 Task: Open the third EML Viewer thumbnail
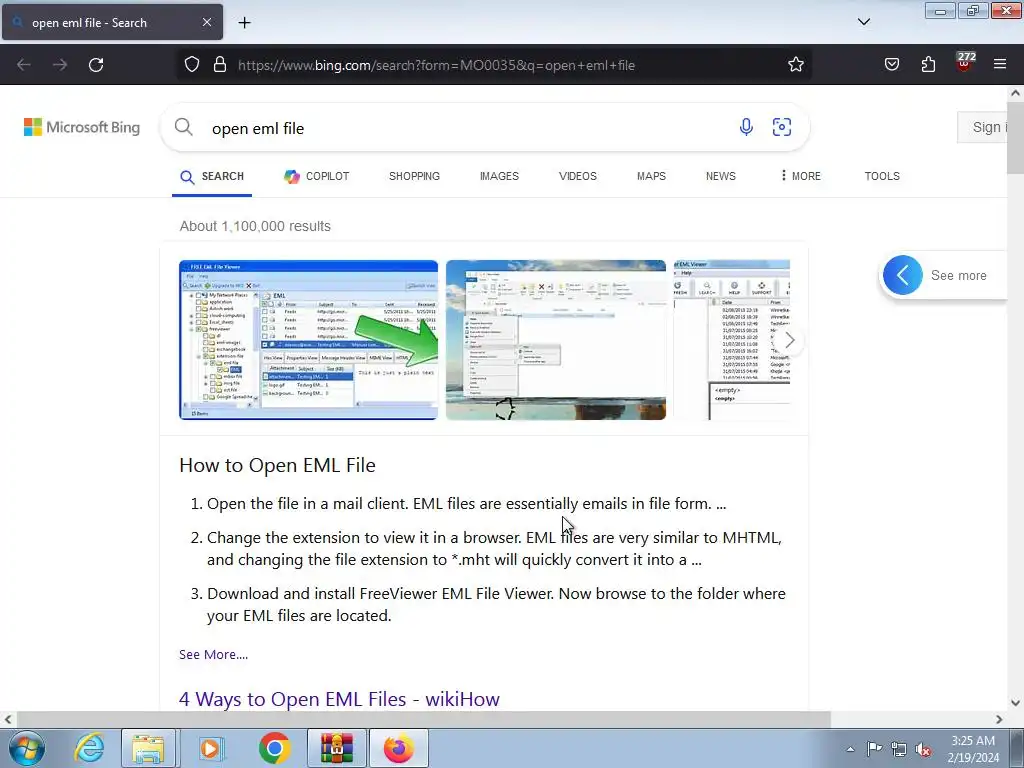click(x=731, y=340)
